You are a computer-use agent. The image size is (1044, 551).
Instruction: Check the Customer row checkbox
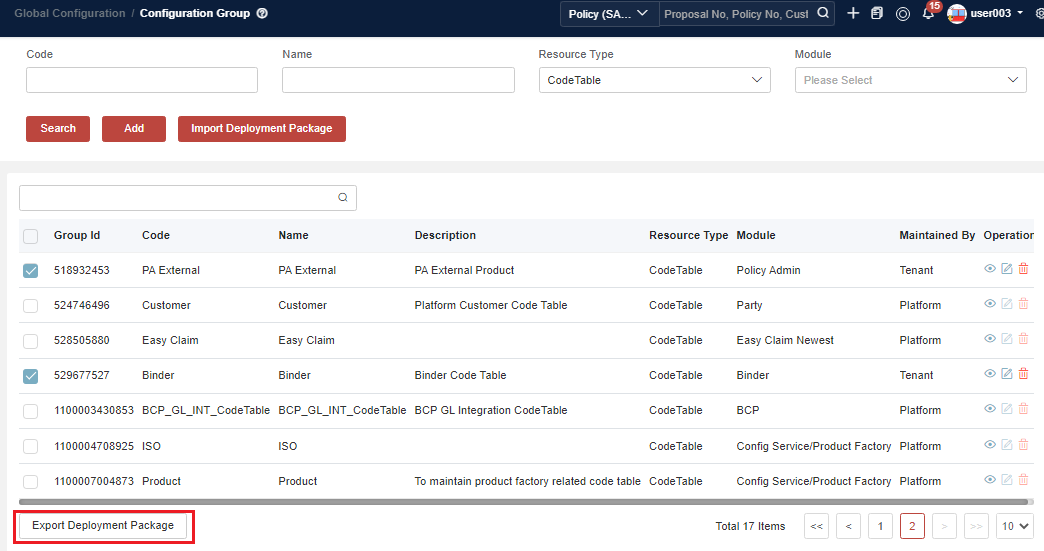31,305
